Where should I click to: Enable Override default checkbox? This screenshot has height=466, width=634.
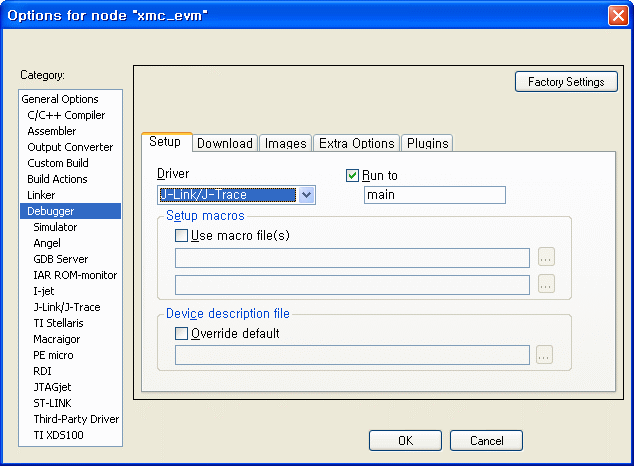181,333
